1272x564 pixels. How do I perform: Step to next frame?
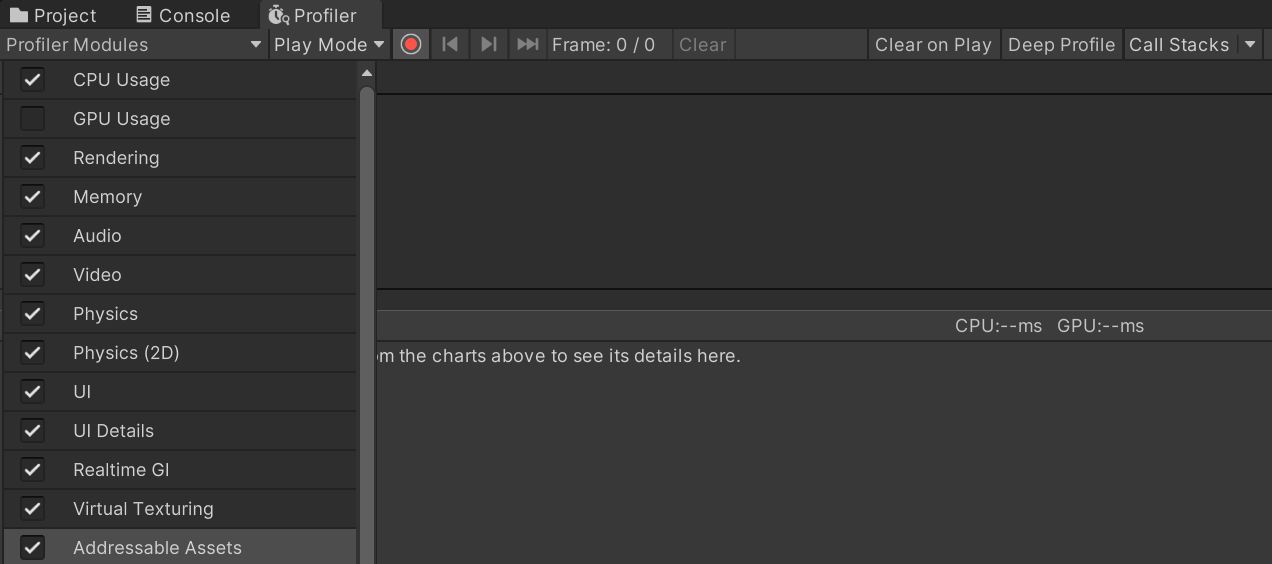488,45
